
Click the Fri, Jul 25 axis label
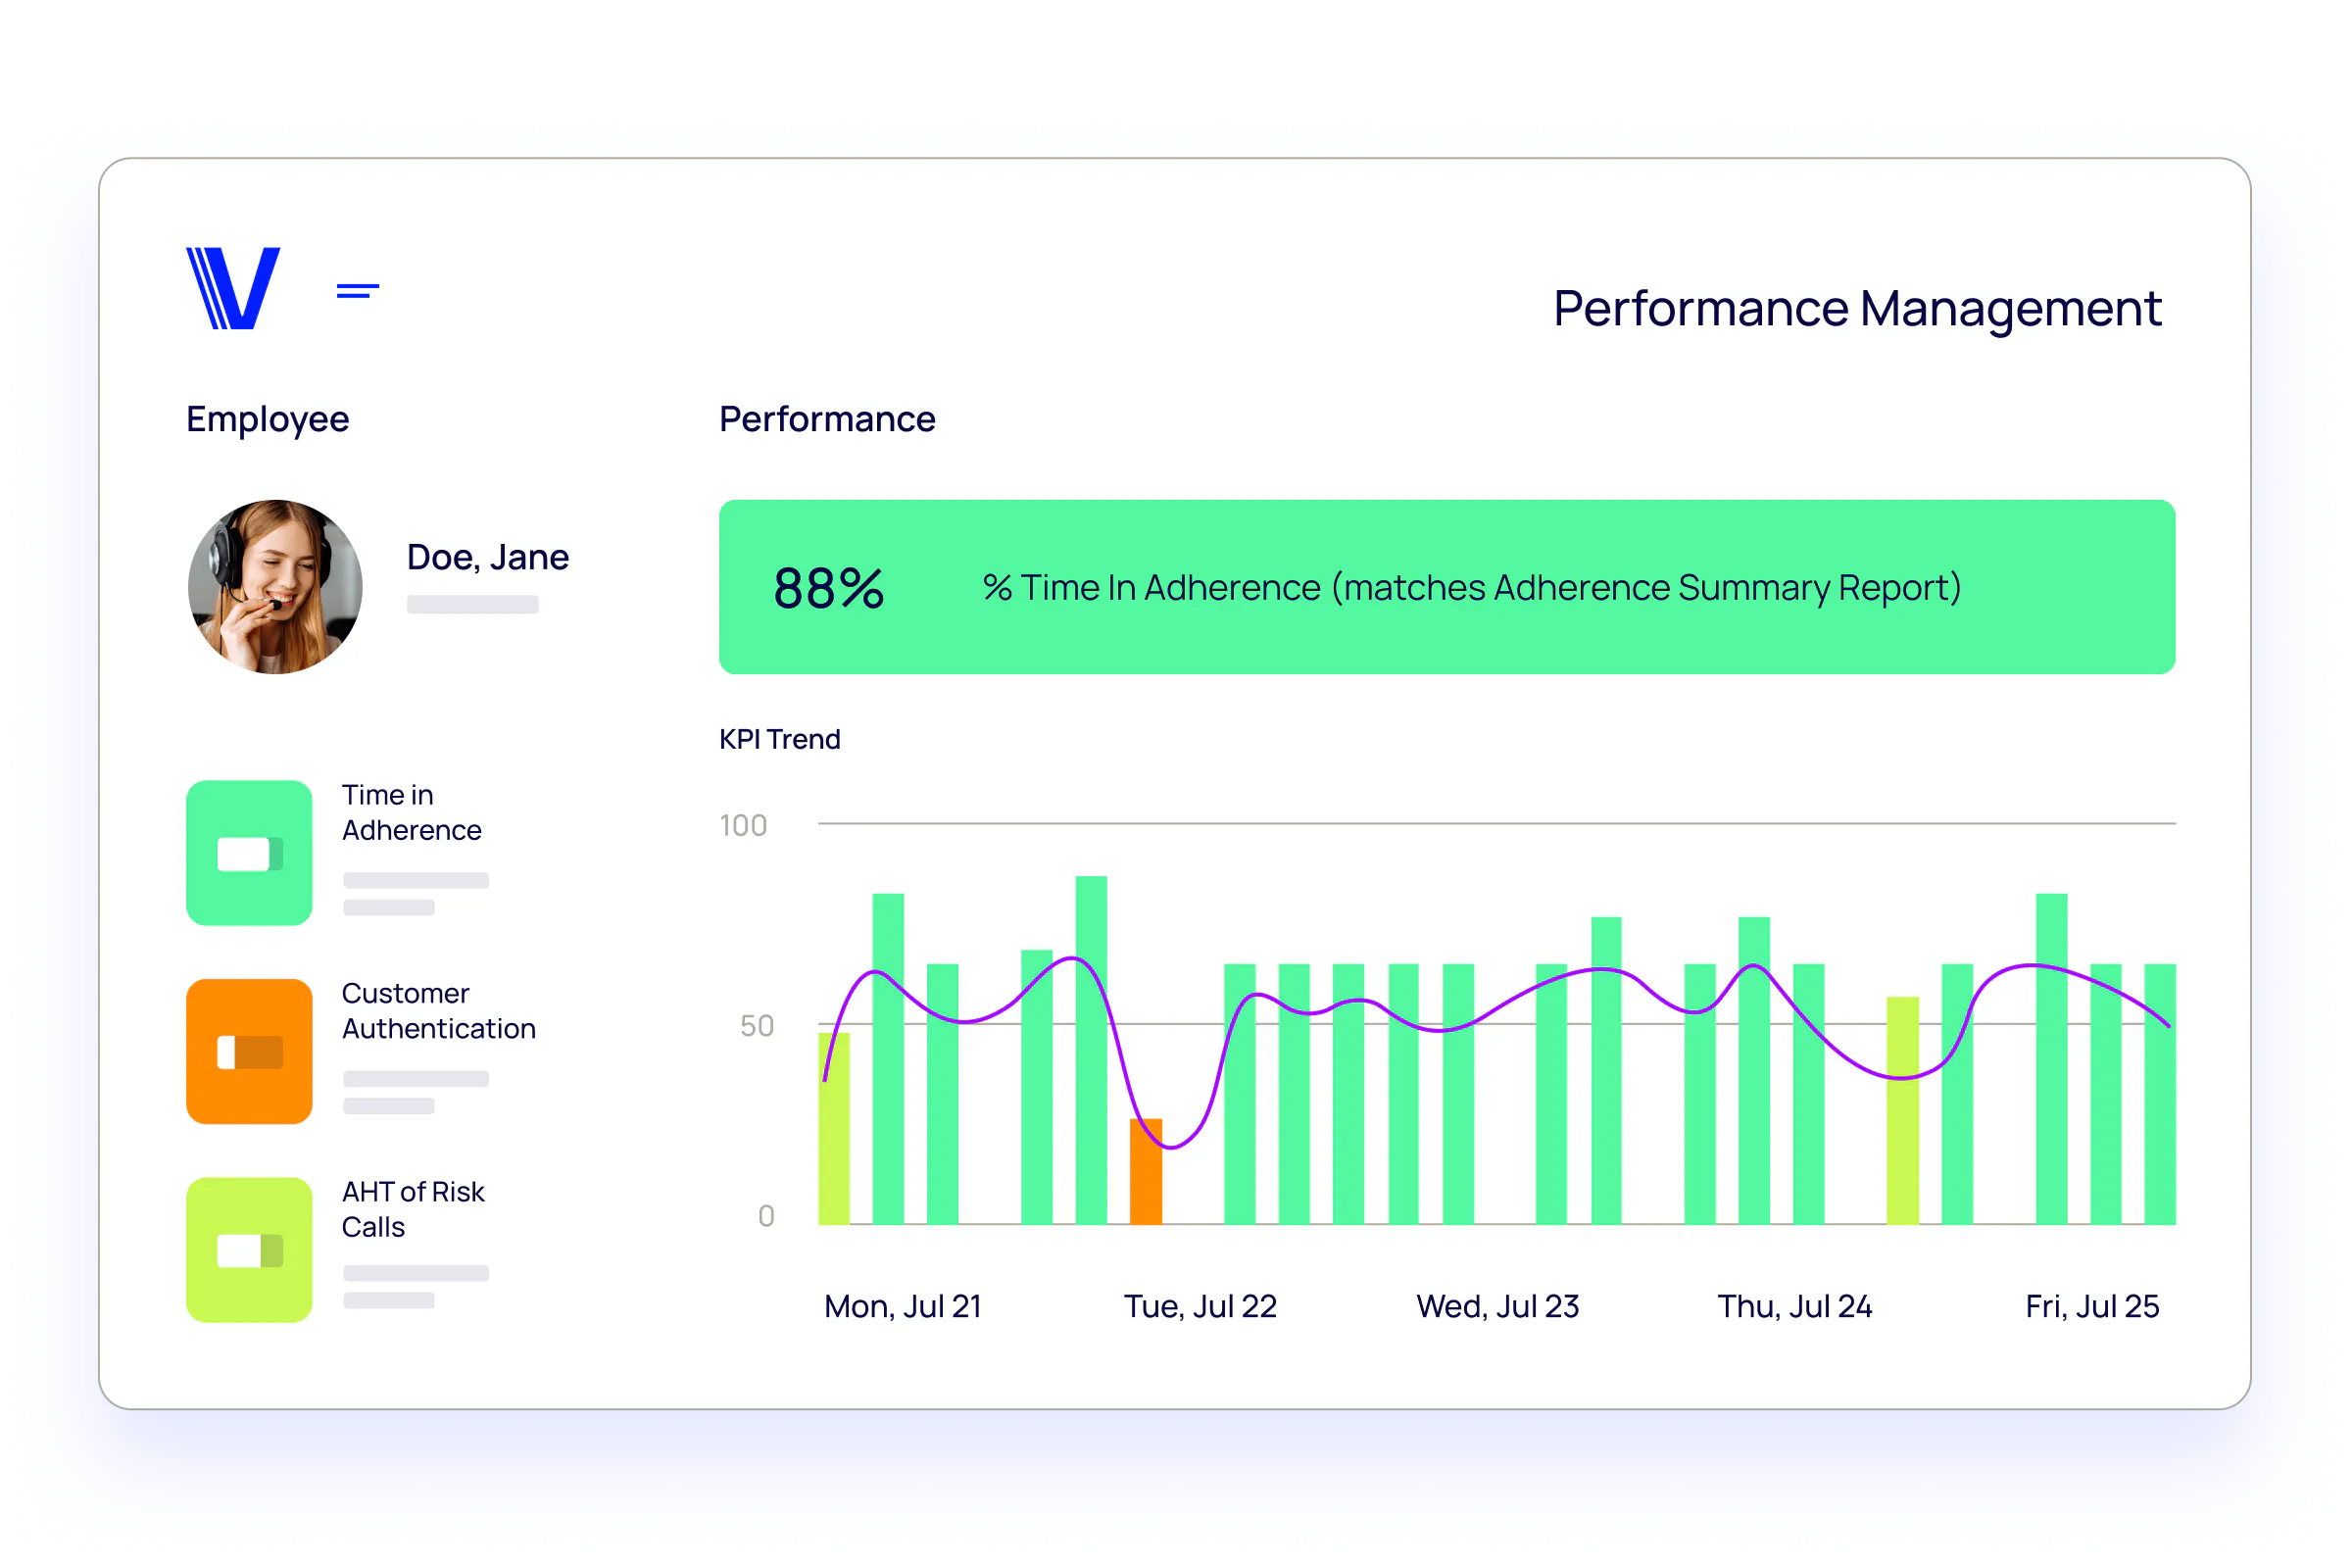click(2092, 1306)
